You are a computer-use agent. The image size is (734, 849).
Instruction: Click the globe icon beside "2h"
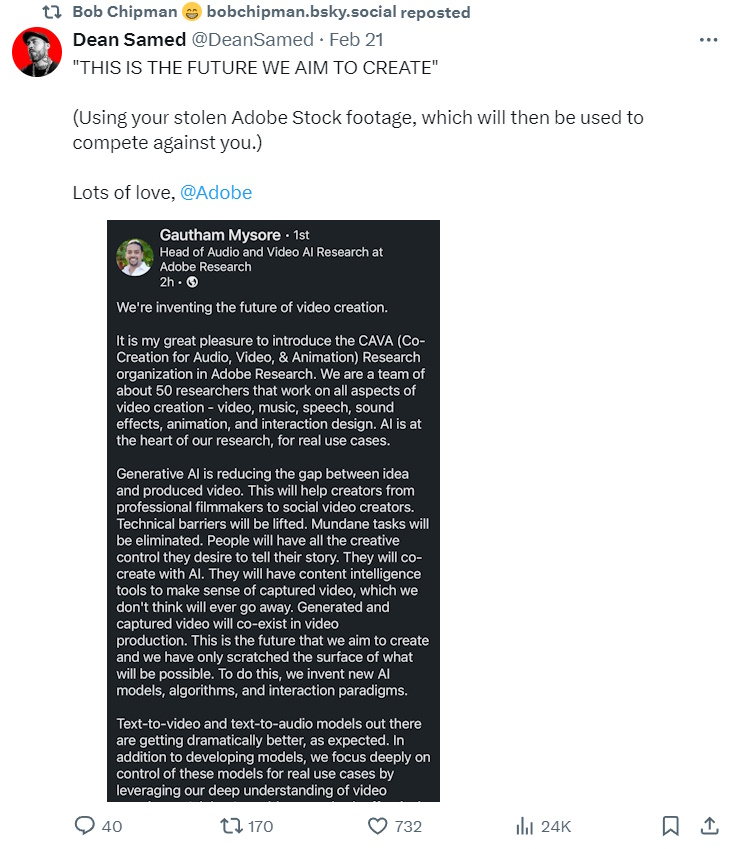pyautogui.click(x=192, y=282)
